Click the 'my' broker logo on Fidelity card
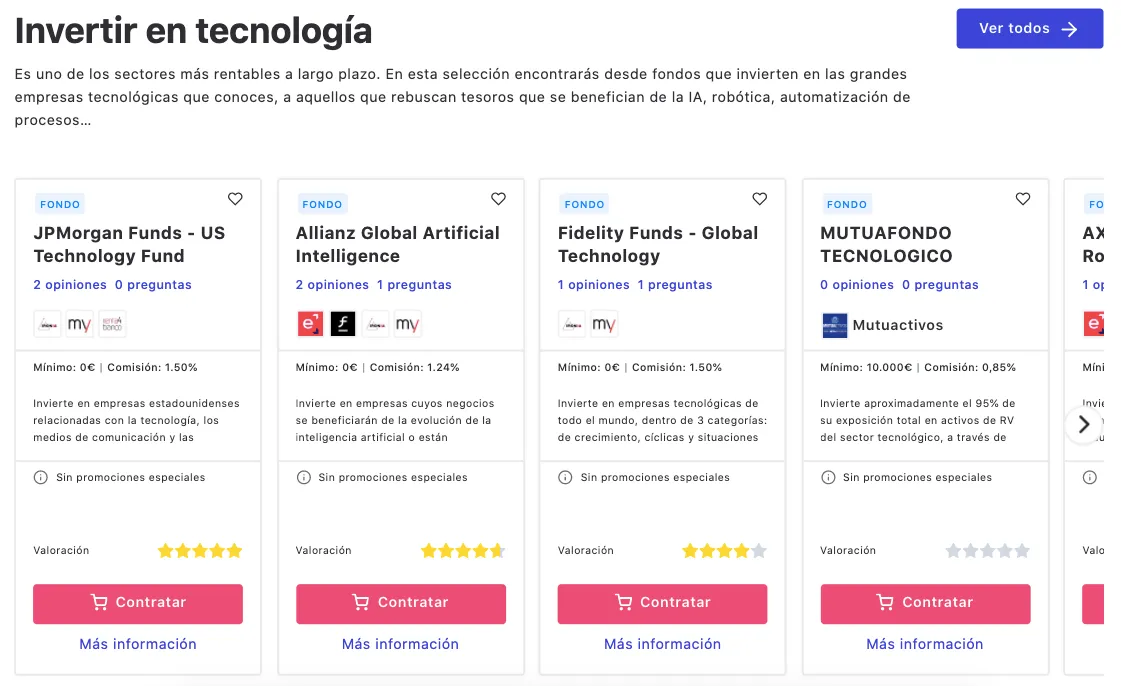This screenshot has width=1121, height=686. pos(604,324)
